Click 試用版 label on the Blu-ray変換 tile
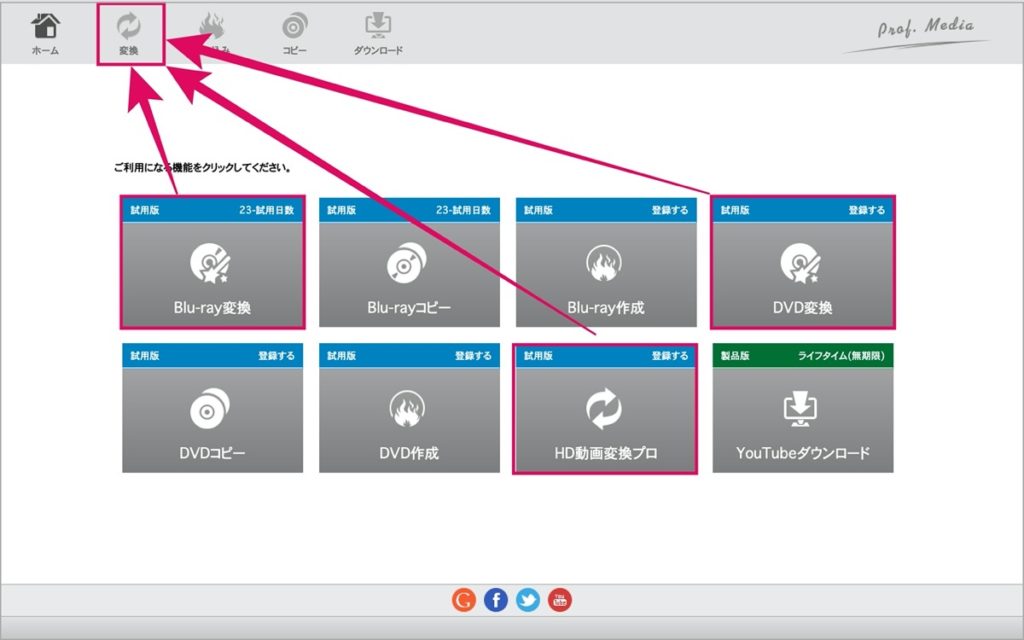This screenshot has height=640, width=1024. point(145,210)
